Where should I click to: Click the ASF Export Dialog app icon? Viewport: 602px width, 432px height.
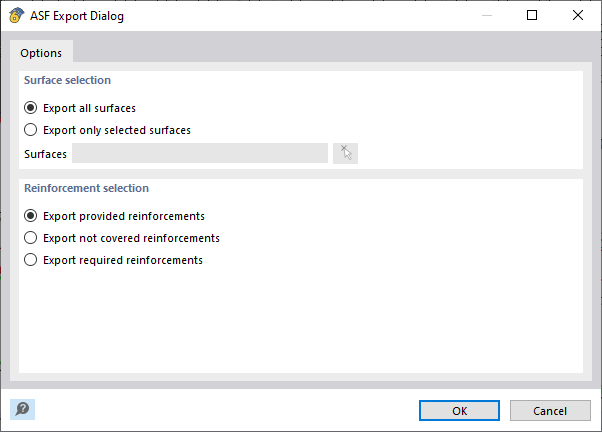point(16,16)
